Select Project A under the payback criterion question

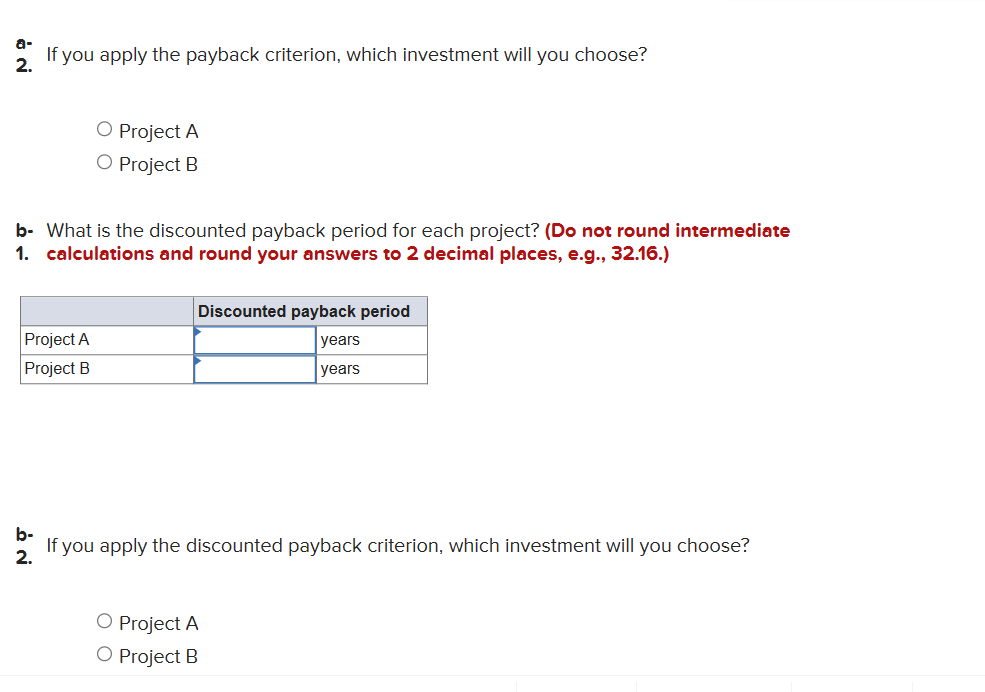(x=104, y=128)
